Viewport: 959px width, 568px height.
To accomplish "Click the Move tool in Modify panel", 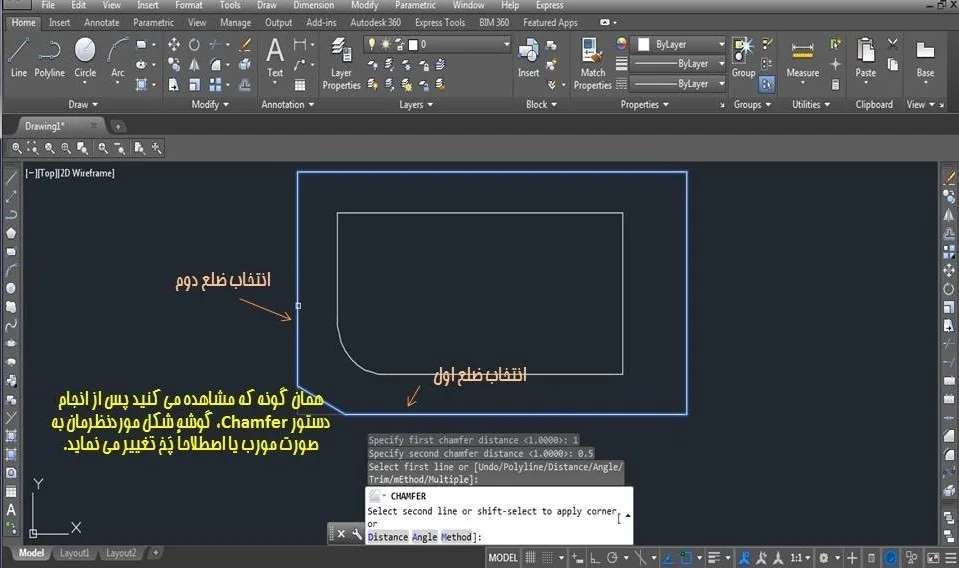I will (x=174, y=45).
